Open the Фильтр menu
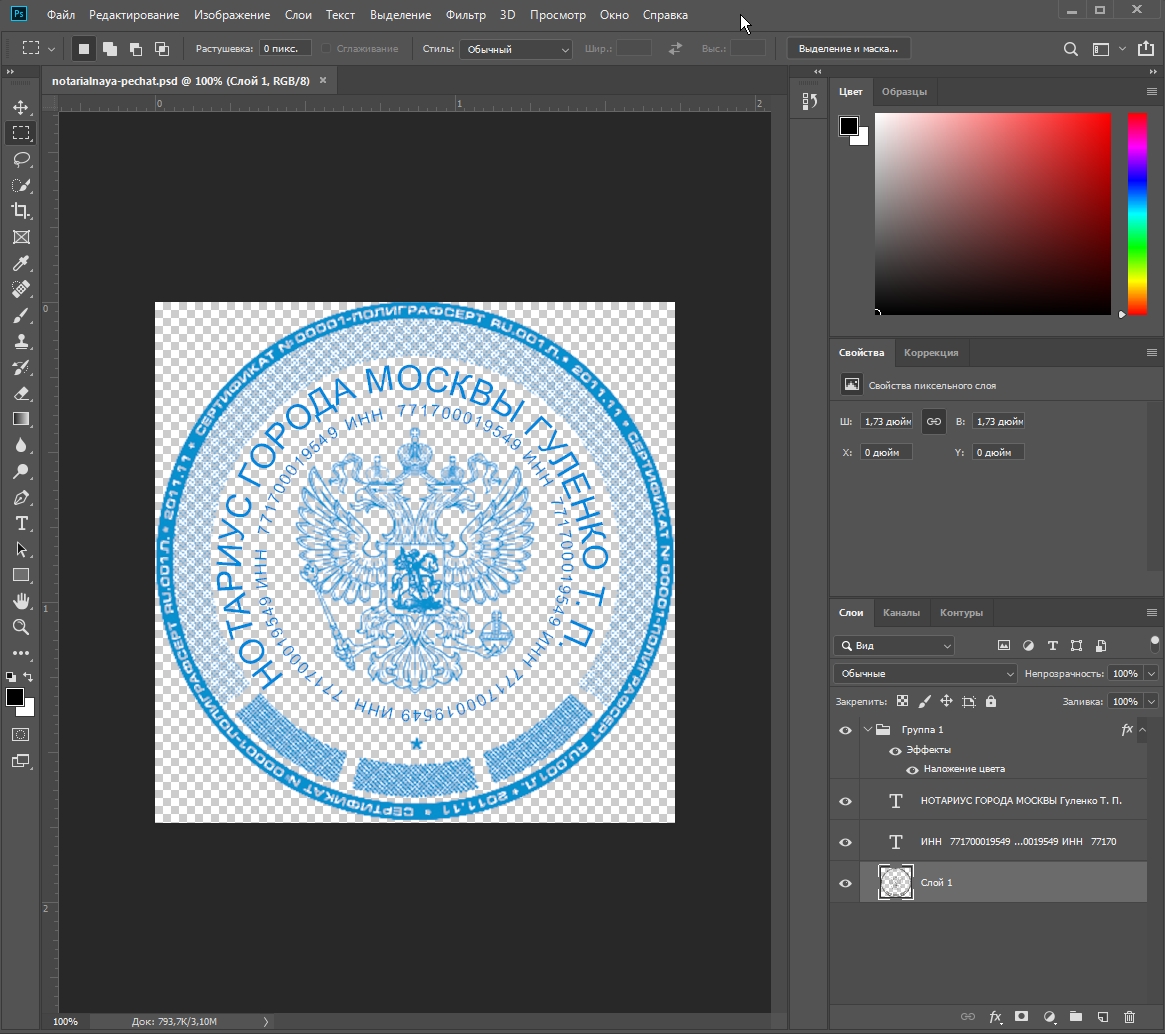This screenshot has width=1165, height=1034. (466, 15)
